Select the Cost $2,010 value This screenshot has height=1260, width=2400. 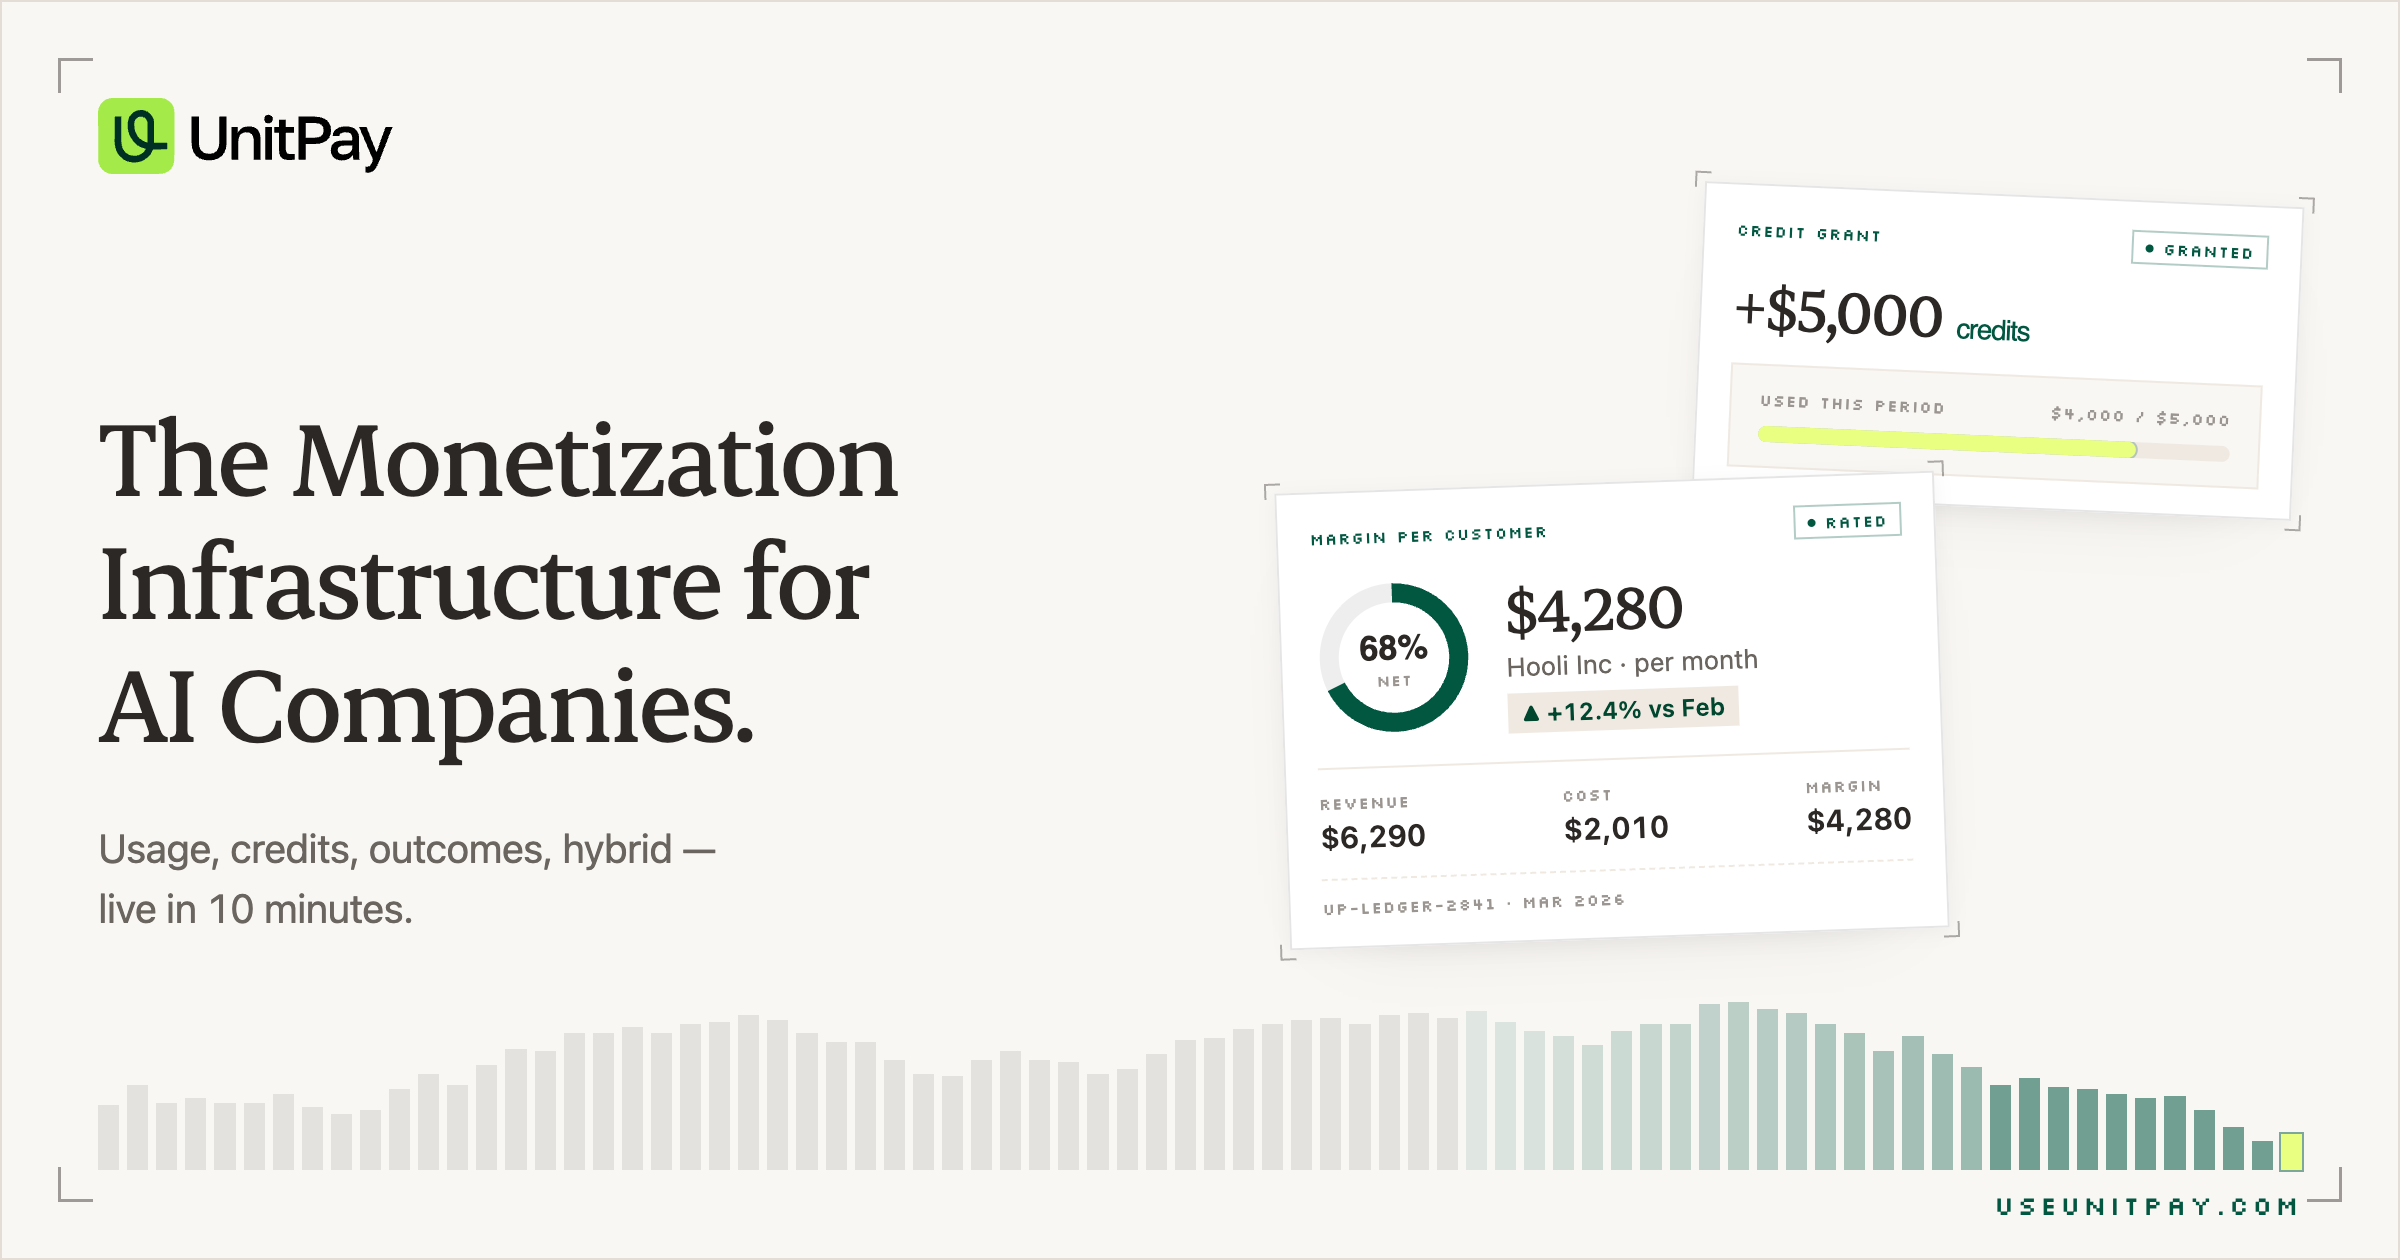(1616, 828)
